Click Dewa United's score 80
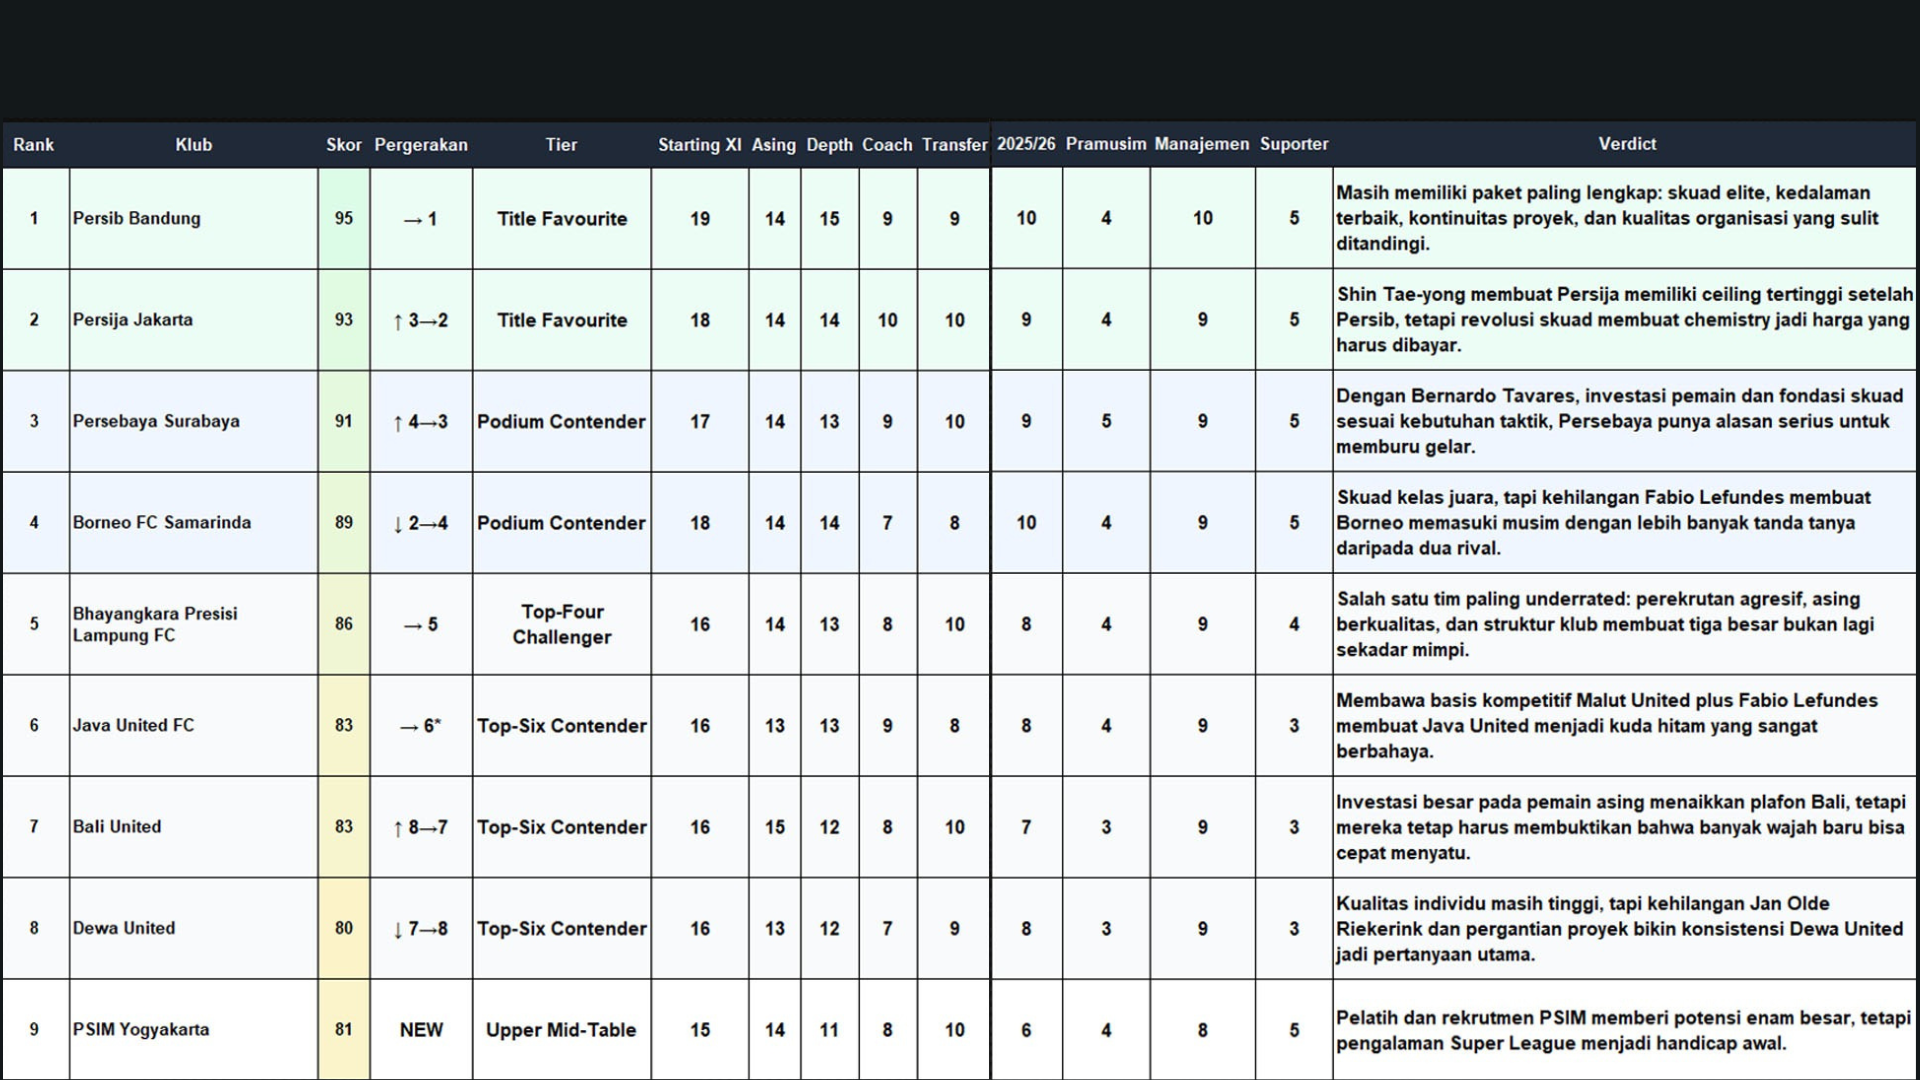 (344, 928)
